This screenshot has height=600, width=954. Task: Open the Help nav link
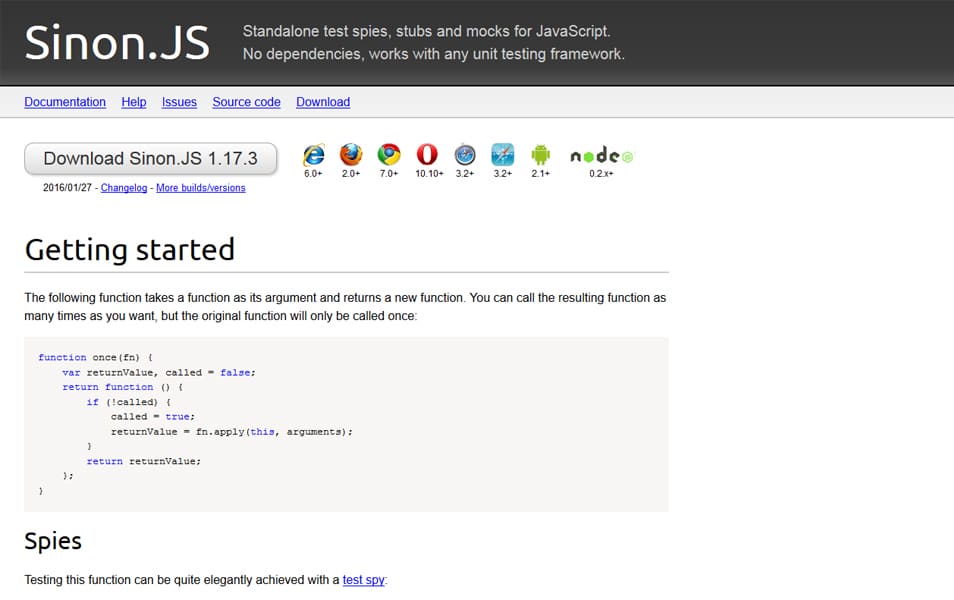(x=134, y=102)
